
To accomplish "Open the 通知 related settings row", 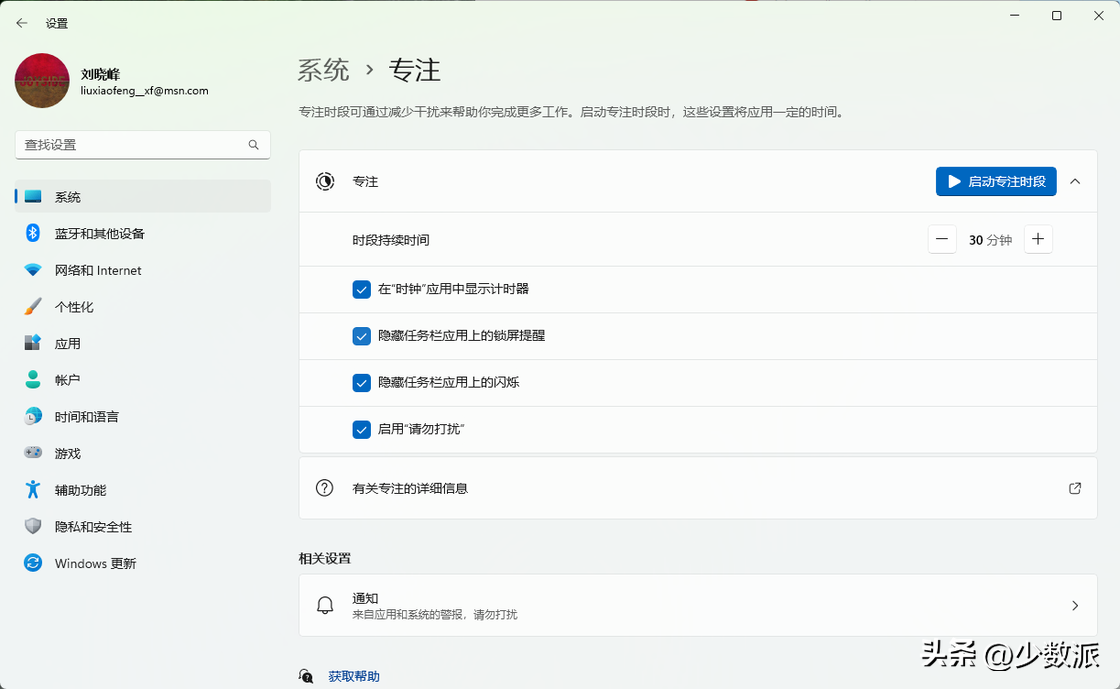I will (x=698, y=605).
